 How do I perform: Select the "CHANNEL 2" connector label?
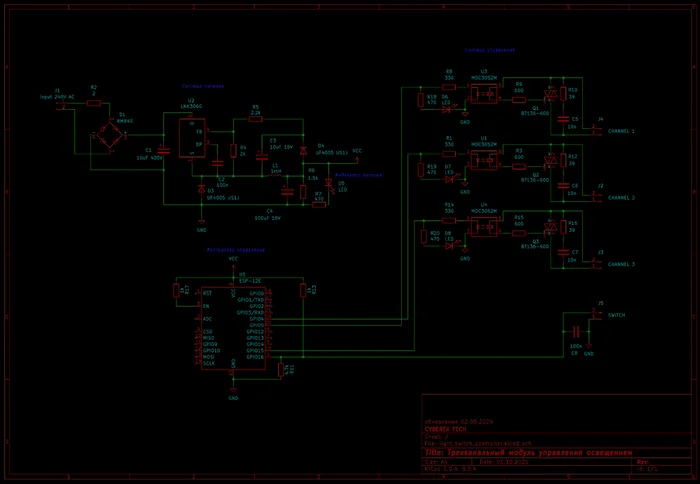pos(621,198)
